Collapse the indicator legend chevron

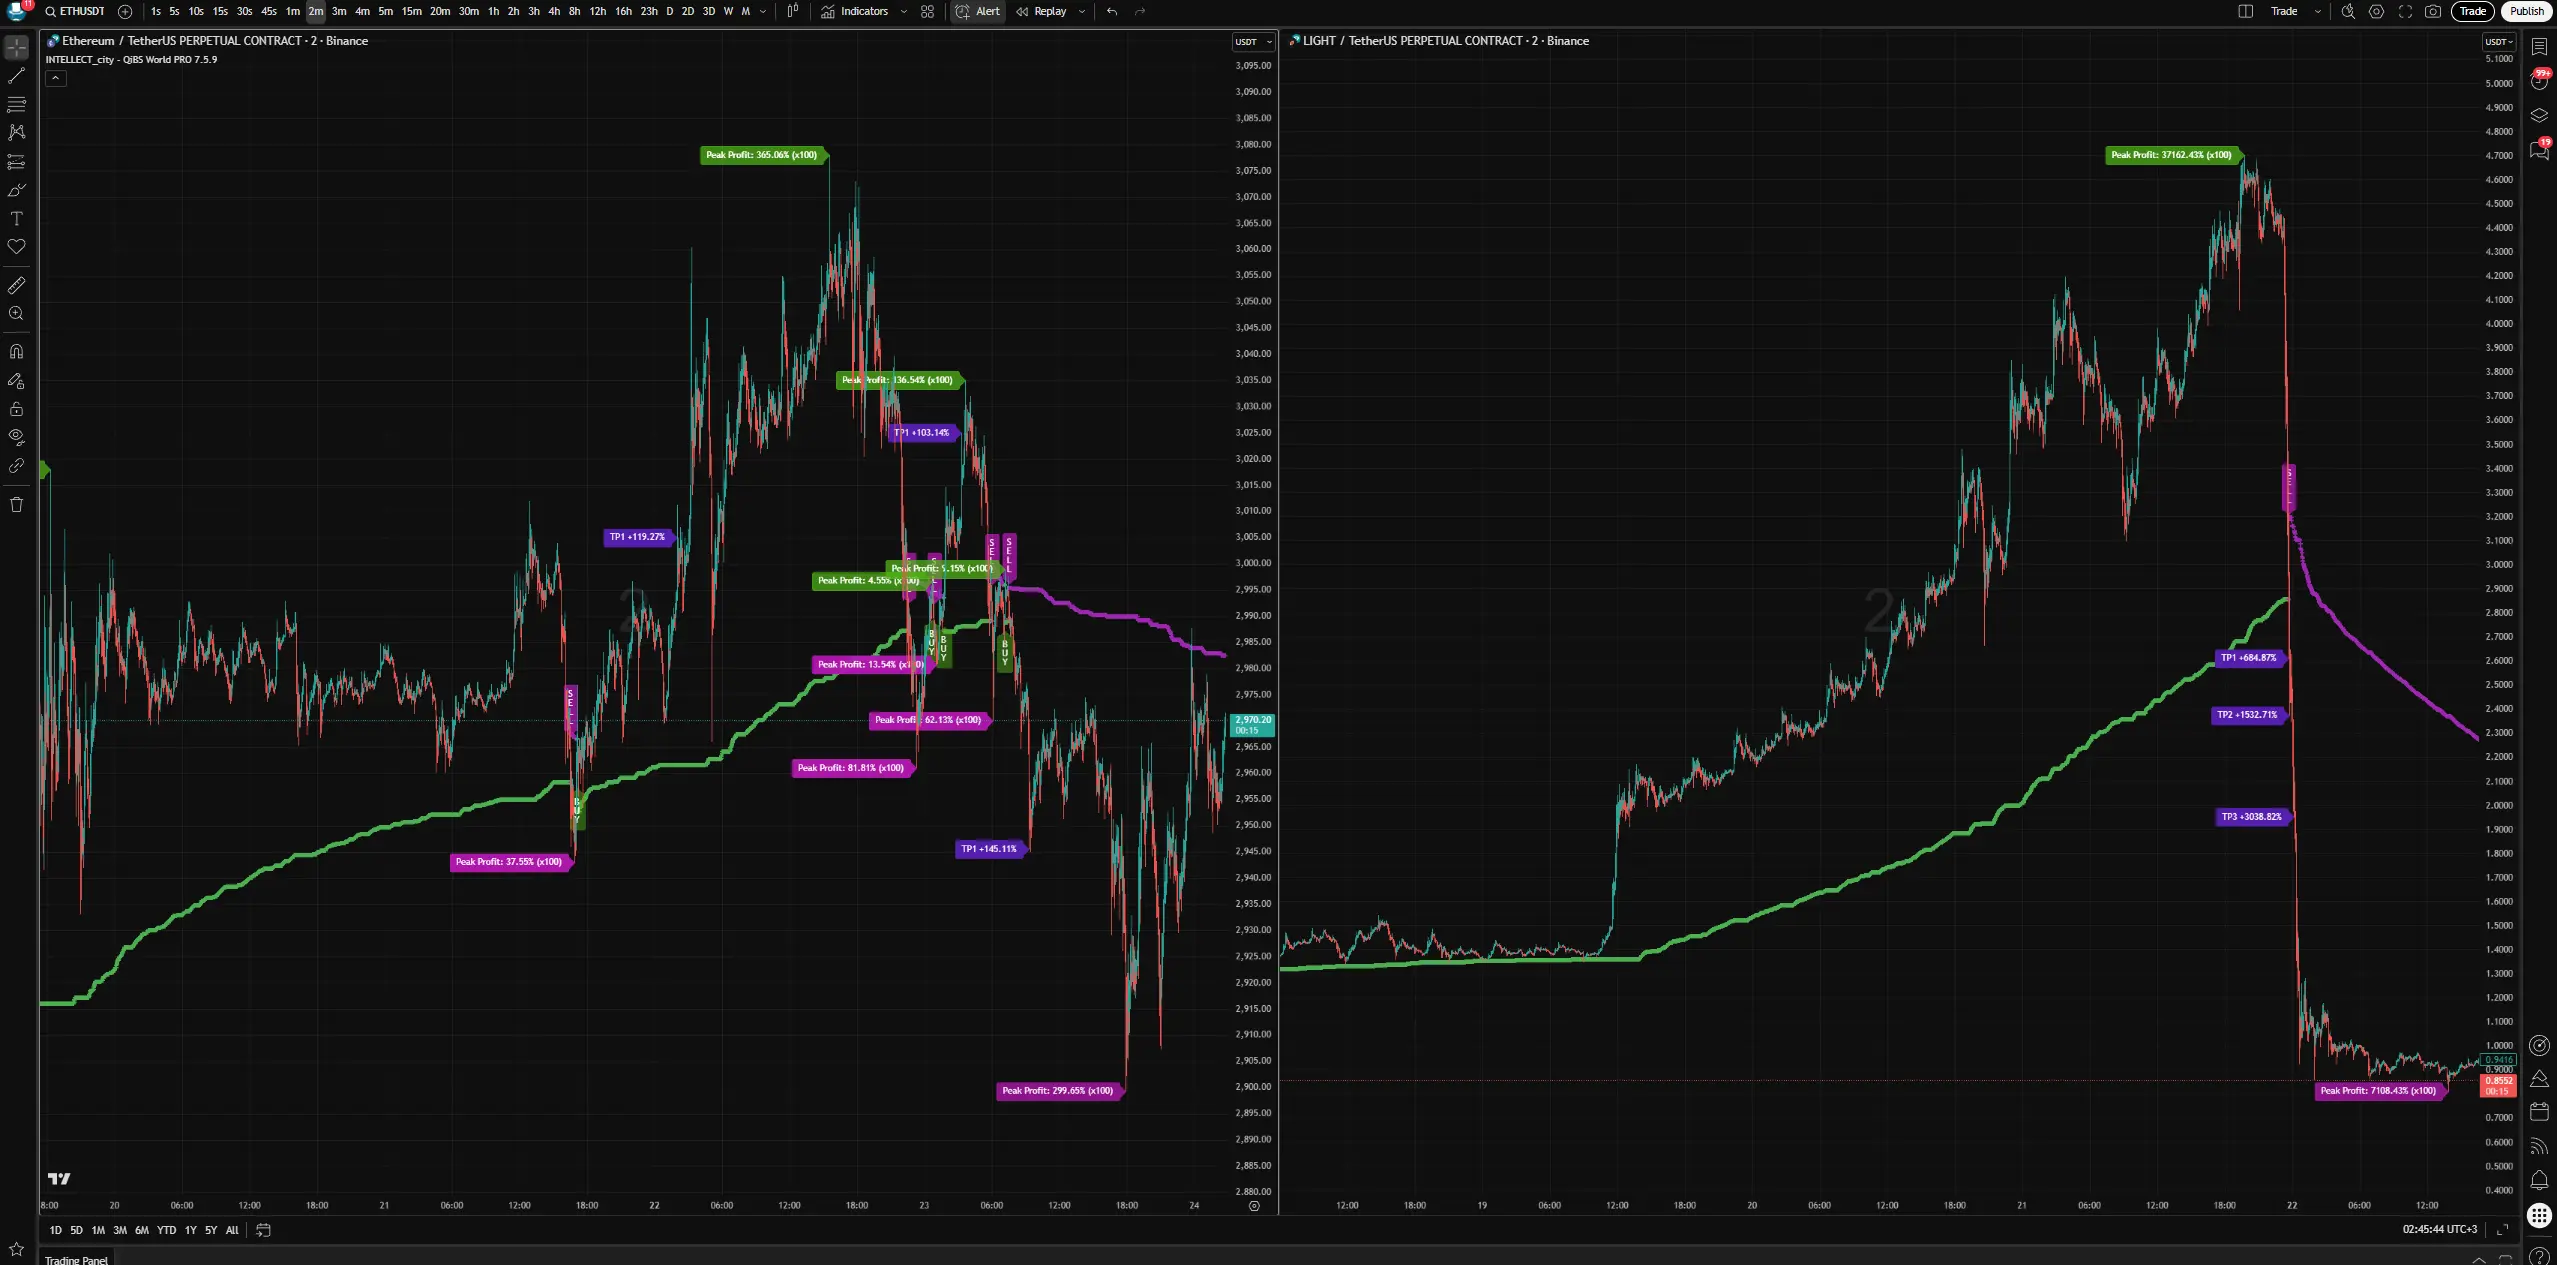click(56, 78)
